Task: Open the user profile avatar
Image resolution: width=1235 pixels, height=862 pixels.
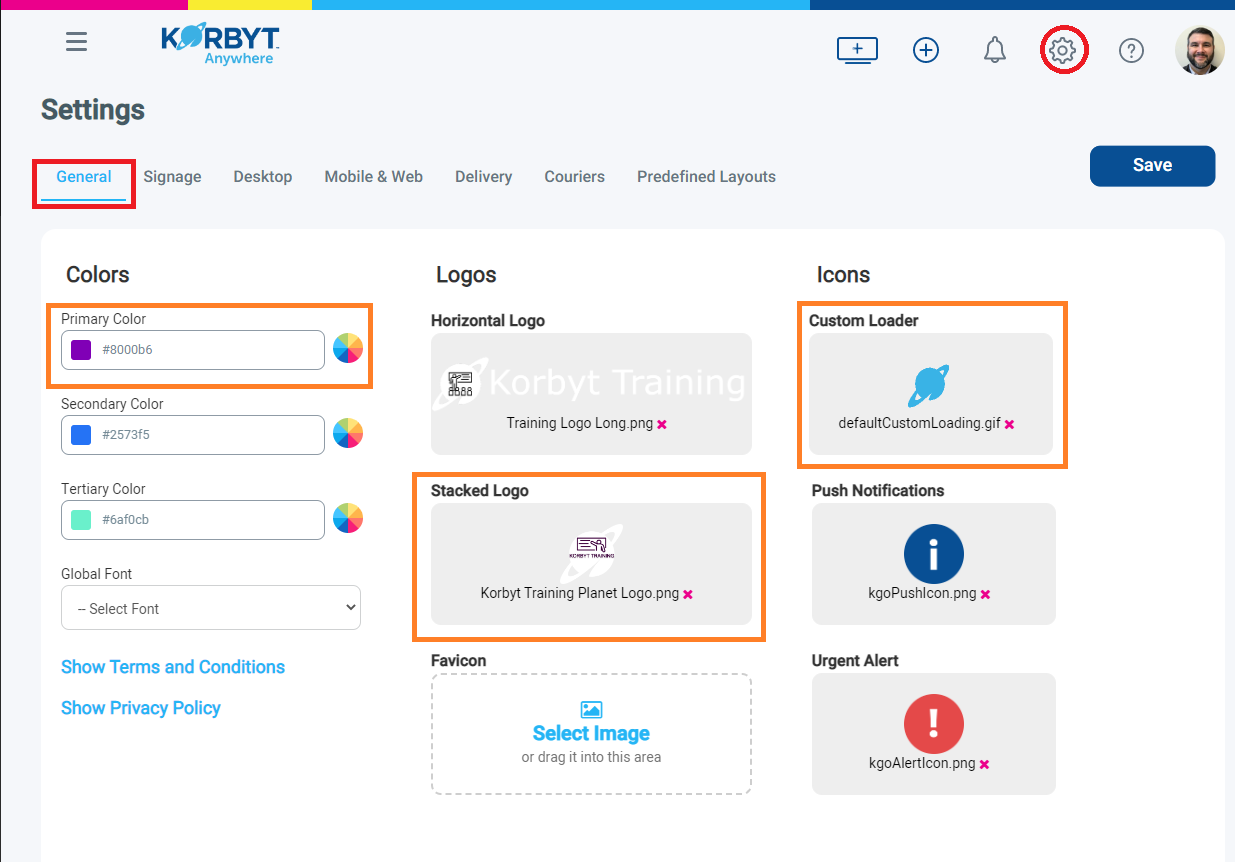Action: (x=1199, y=50)
